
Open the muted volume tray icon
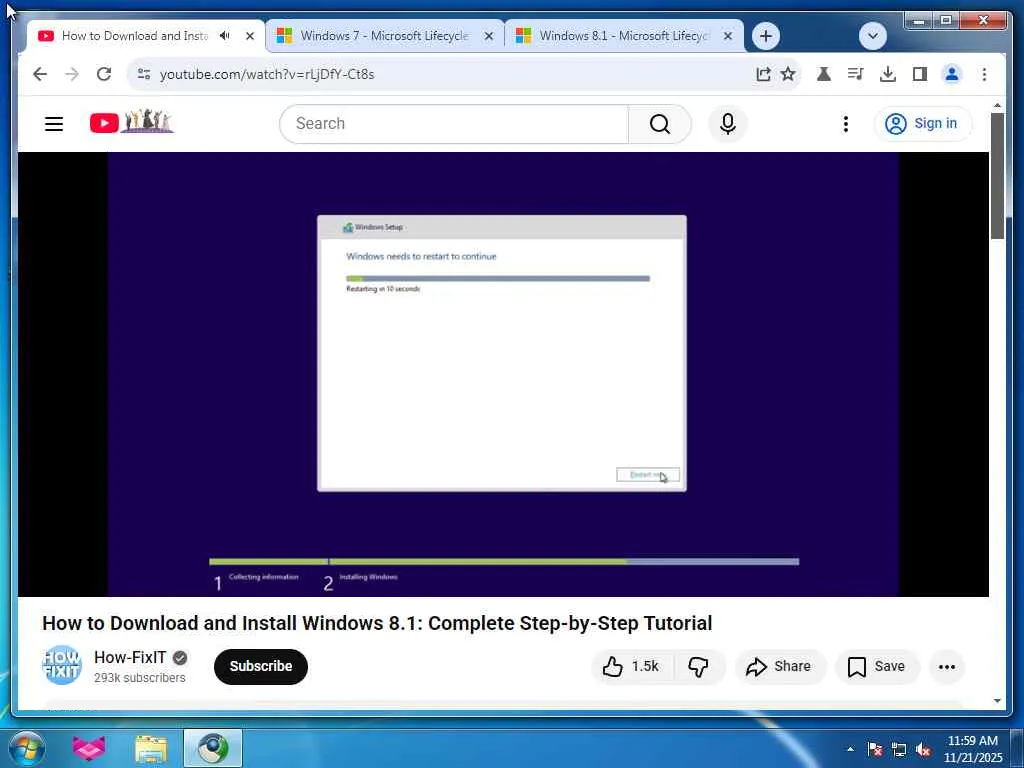point(923,749)
